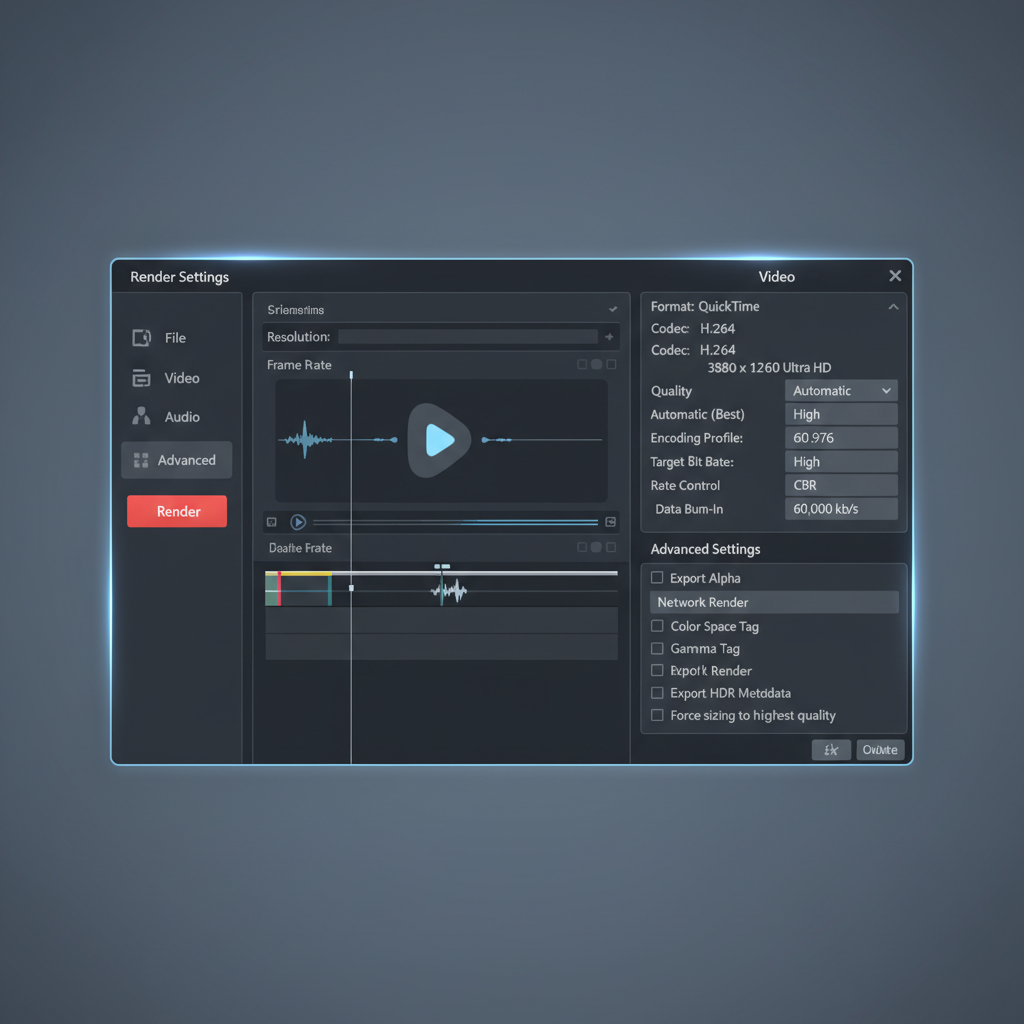Check Force sizing to highest quality
The height and width of the screenshot is (1024, 1024).
[657, 715]
